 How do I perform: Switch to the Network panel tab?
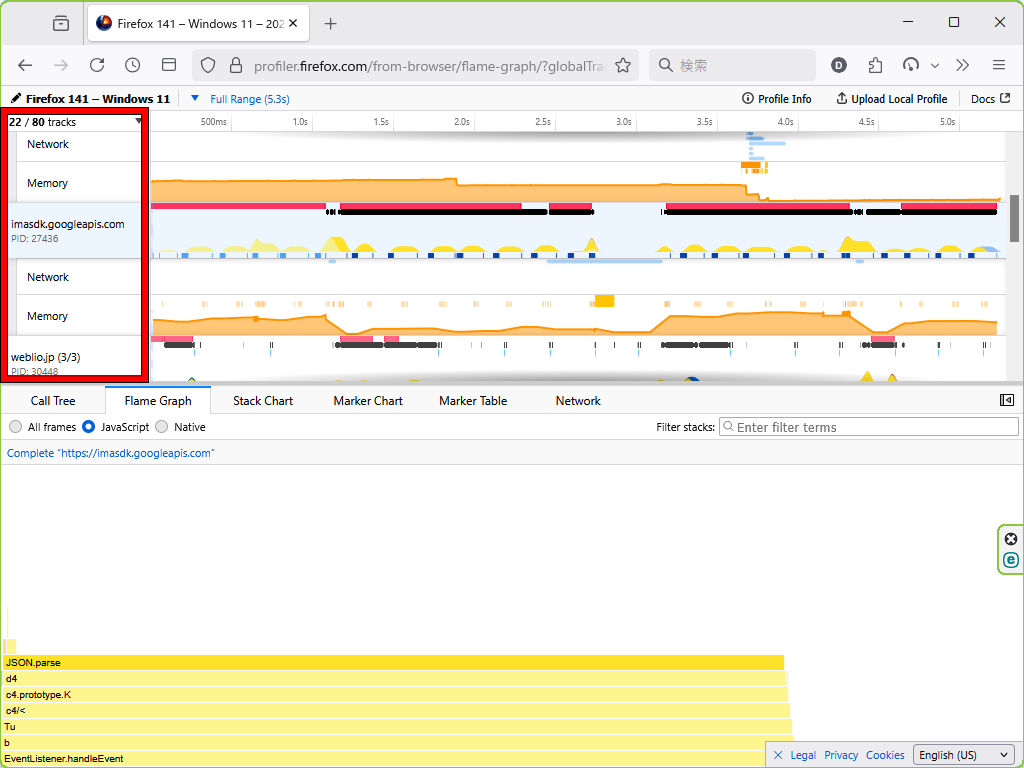(578, 401)
